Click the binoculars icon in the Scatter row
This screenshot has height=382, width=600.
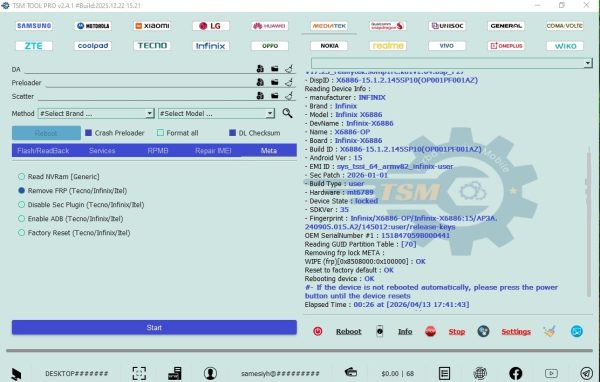coord(260,96)
